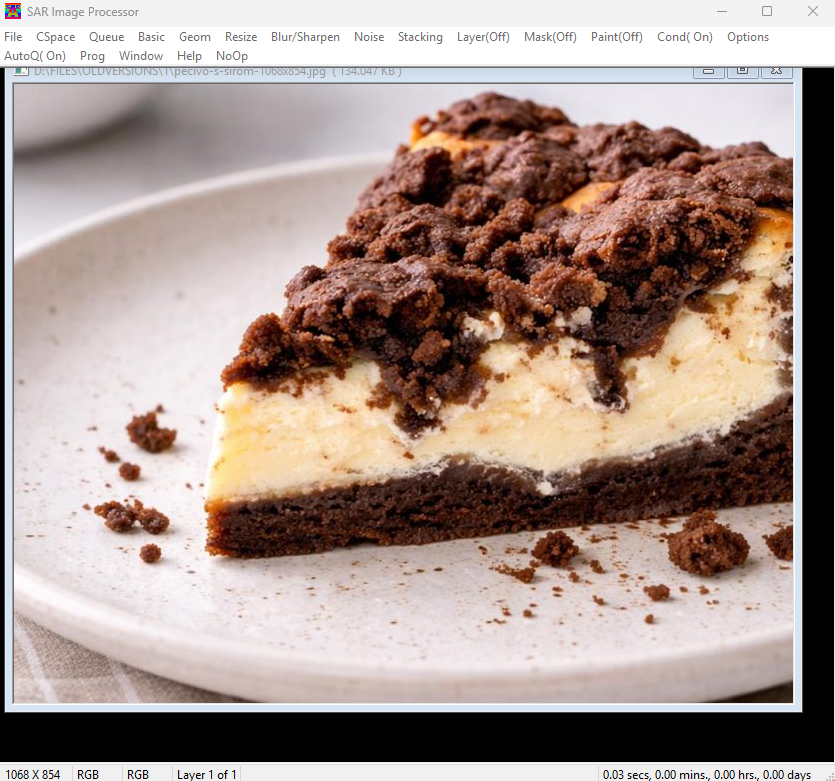Open the CSpace menu
This screenshot has width=835, height=781.
pos(56,37)
